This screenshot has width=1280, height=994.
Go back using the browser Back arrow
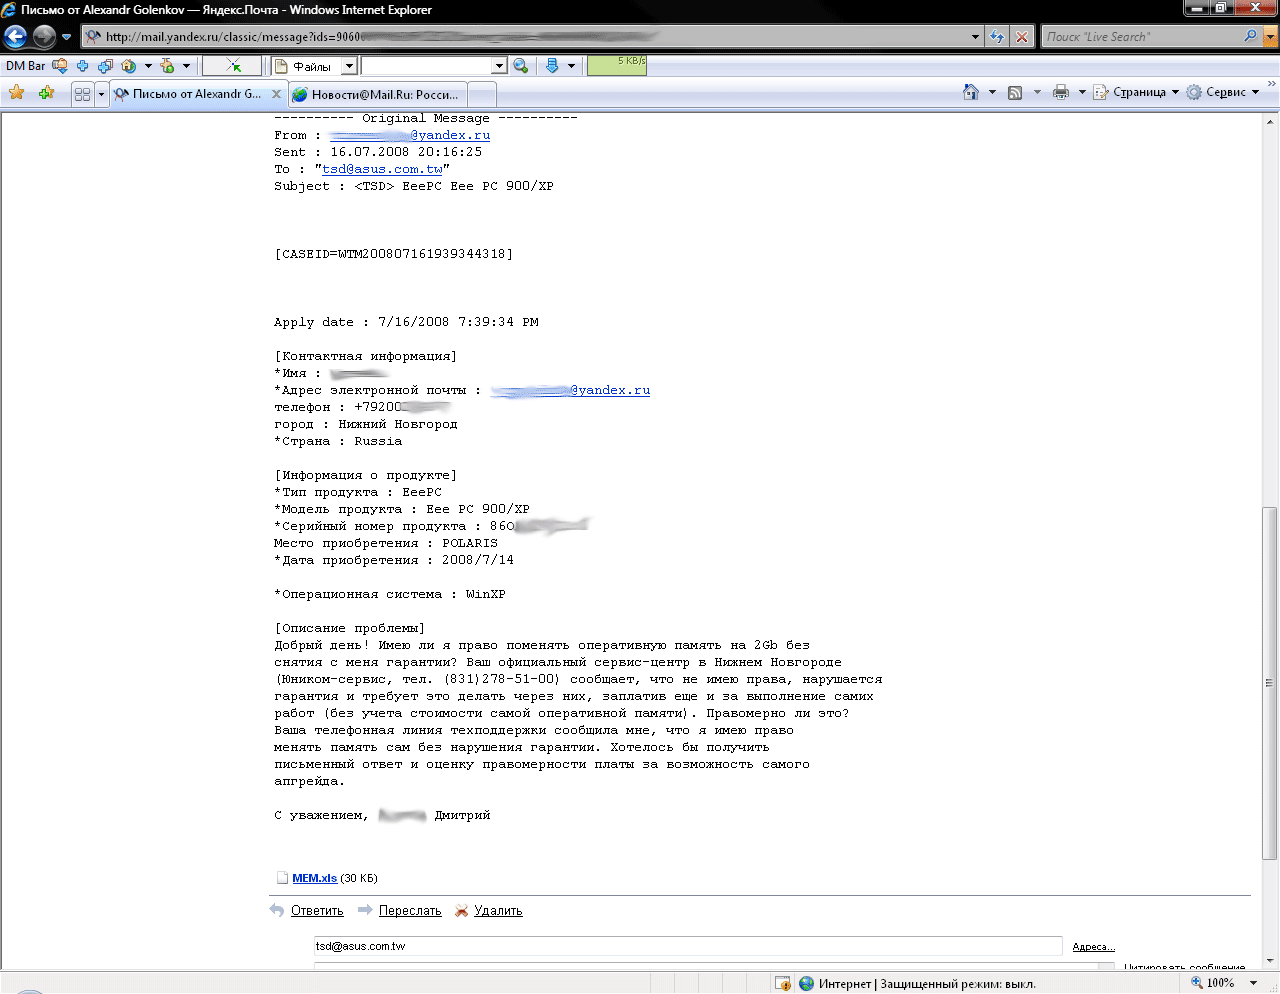pos(16,37)
